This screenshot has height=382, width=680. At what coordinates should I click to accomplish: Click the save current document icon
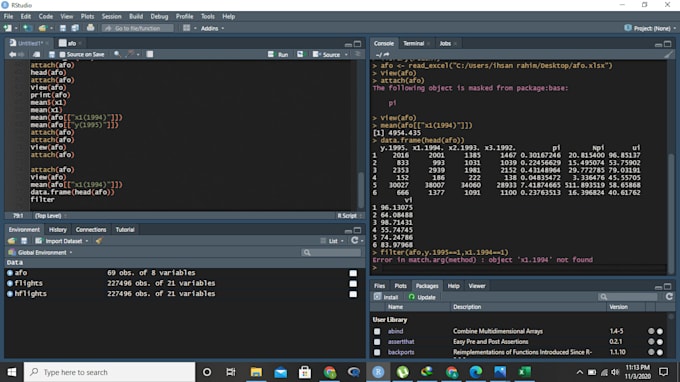63,28
